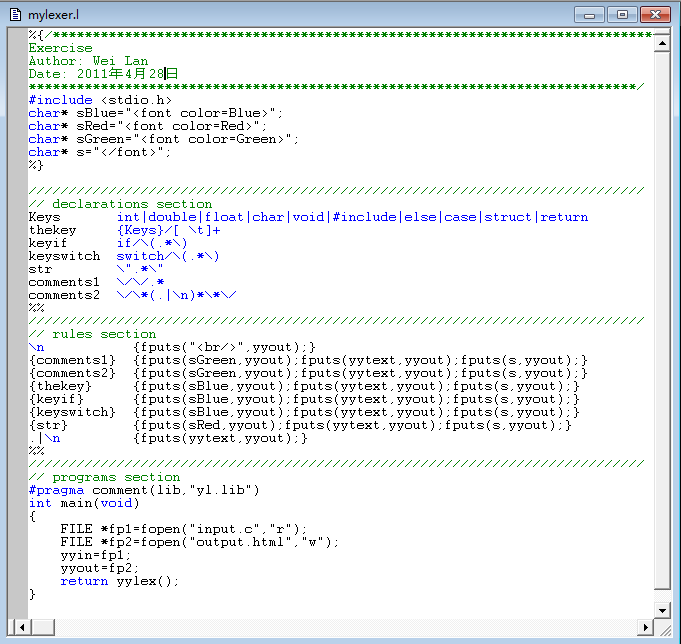Click 'keyswitch' definition name in declarations

click(x=64, y=256)
